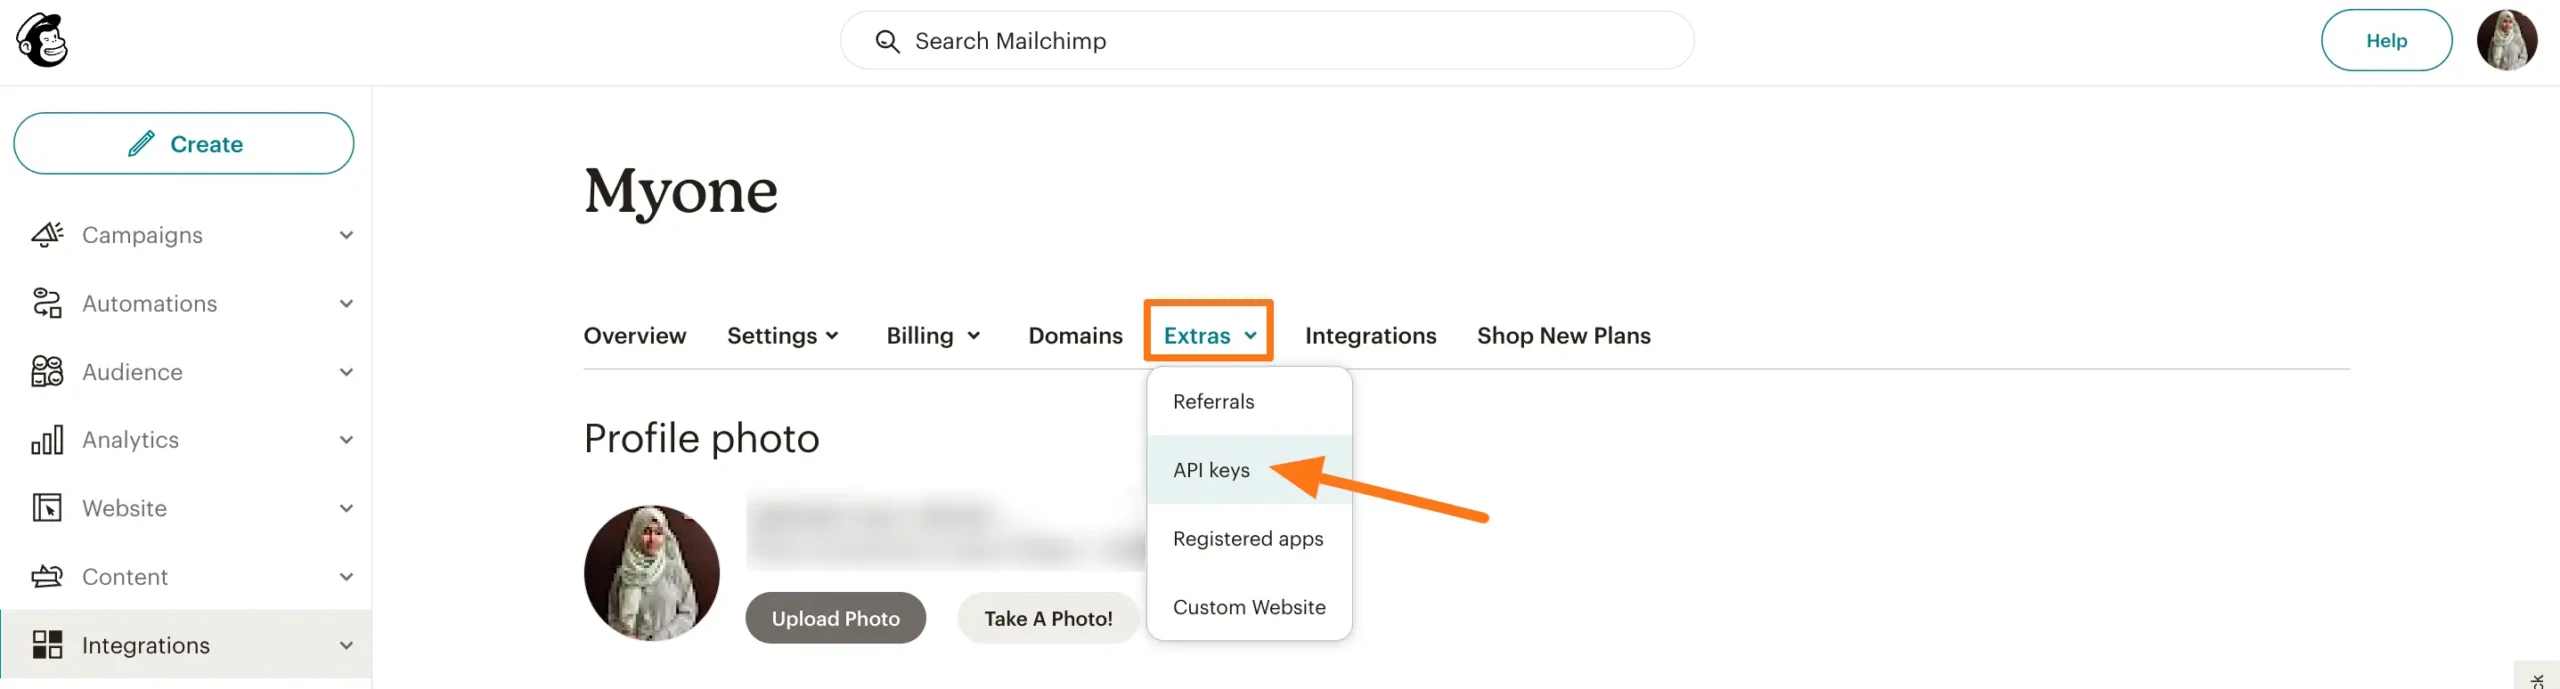Expand the Analytics sidebar chevron

(346, 440)
